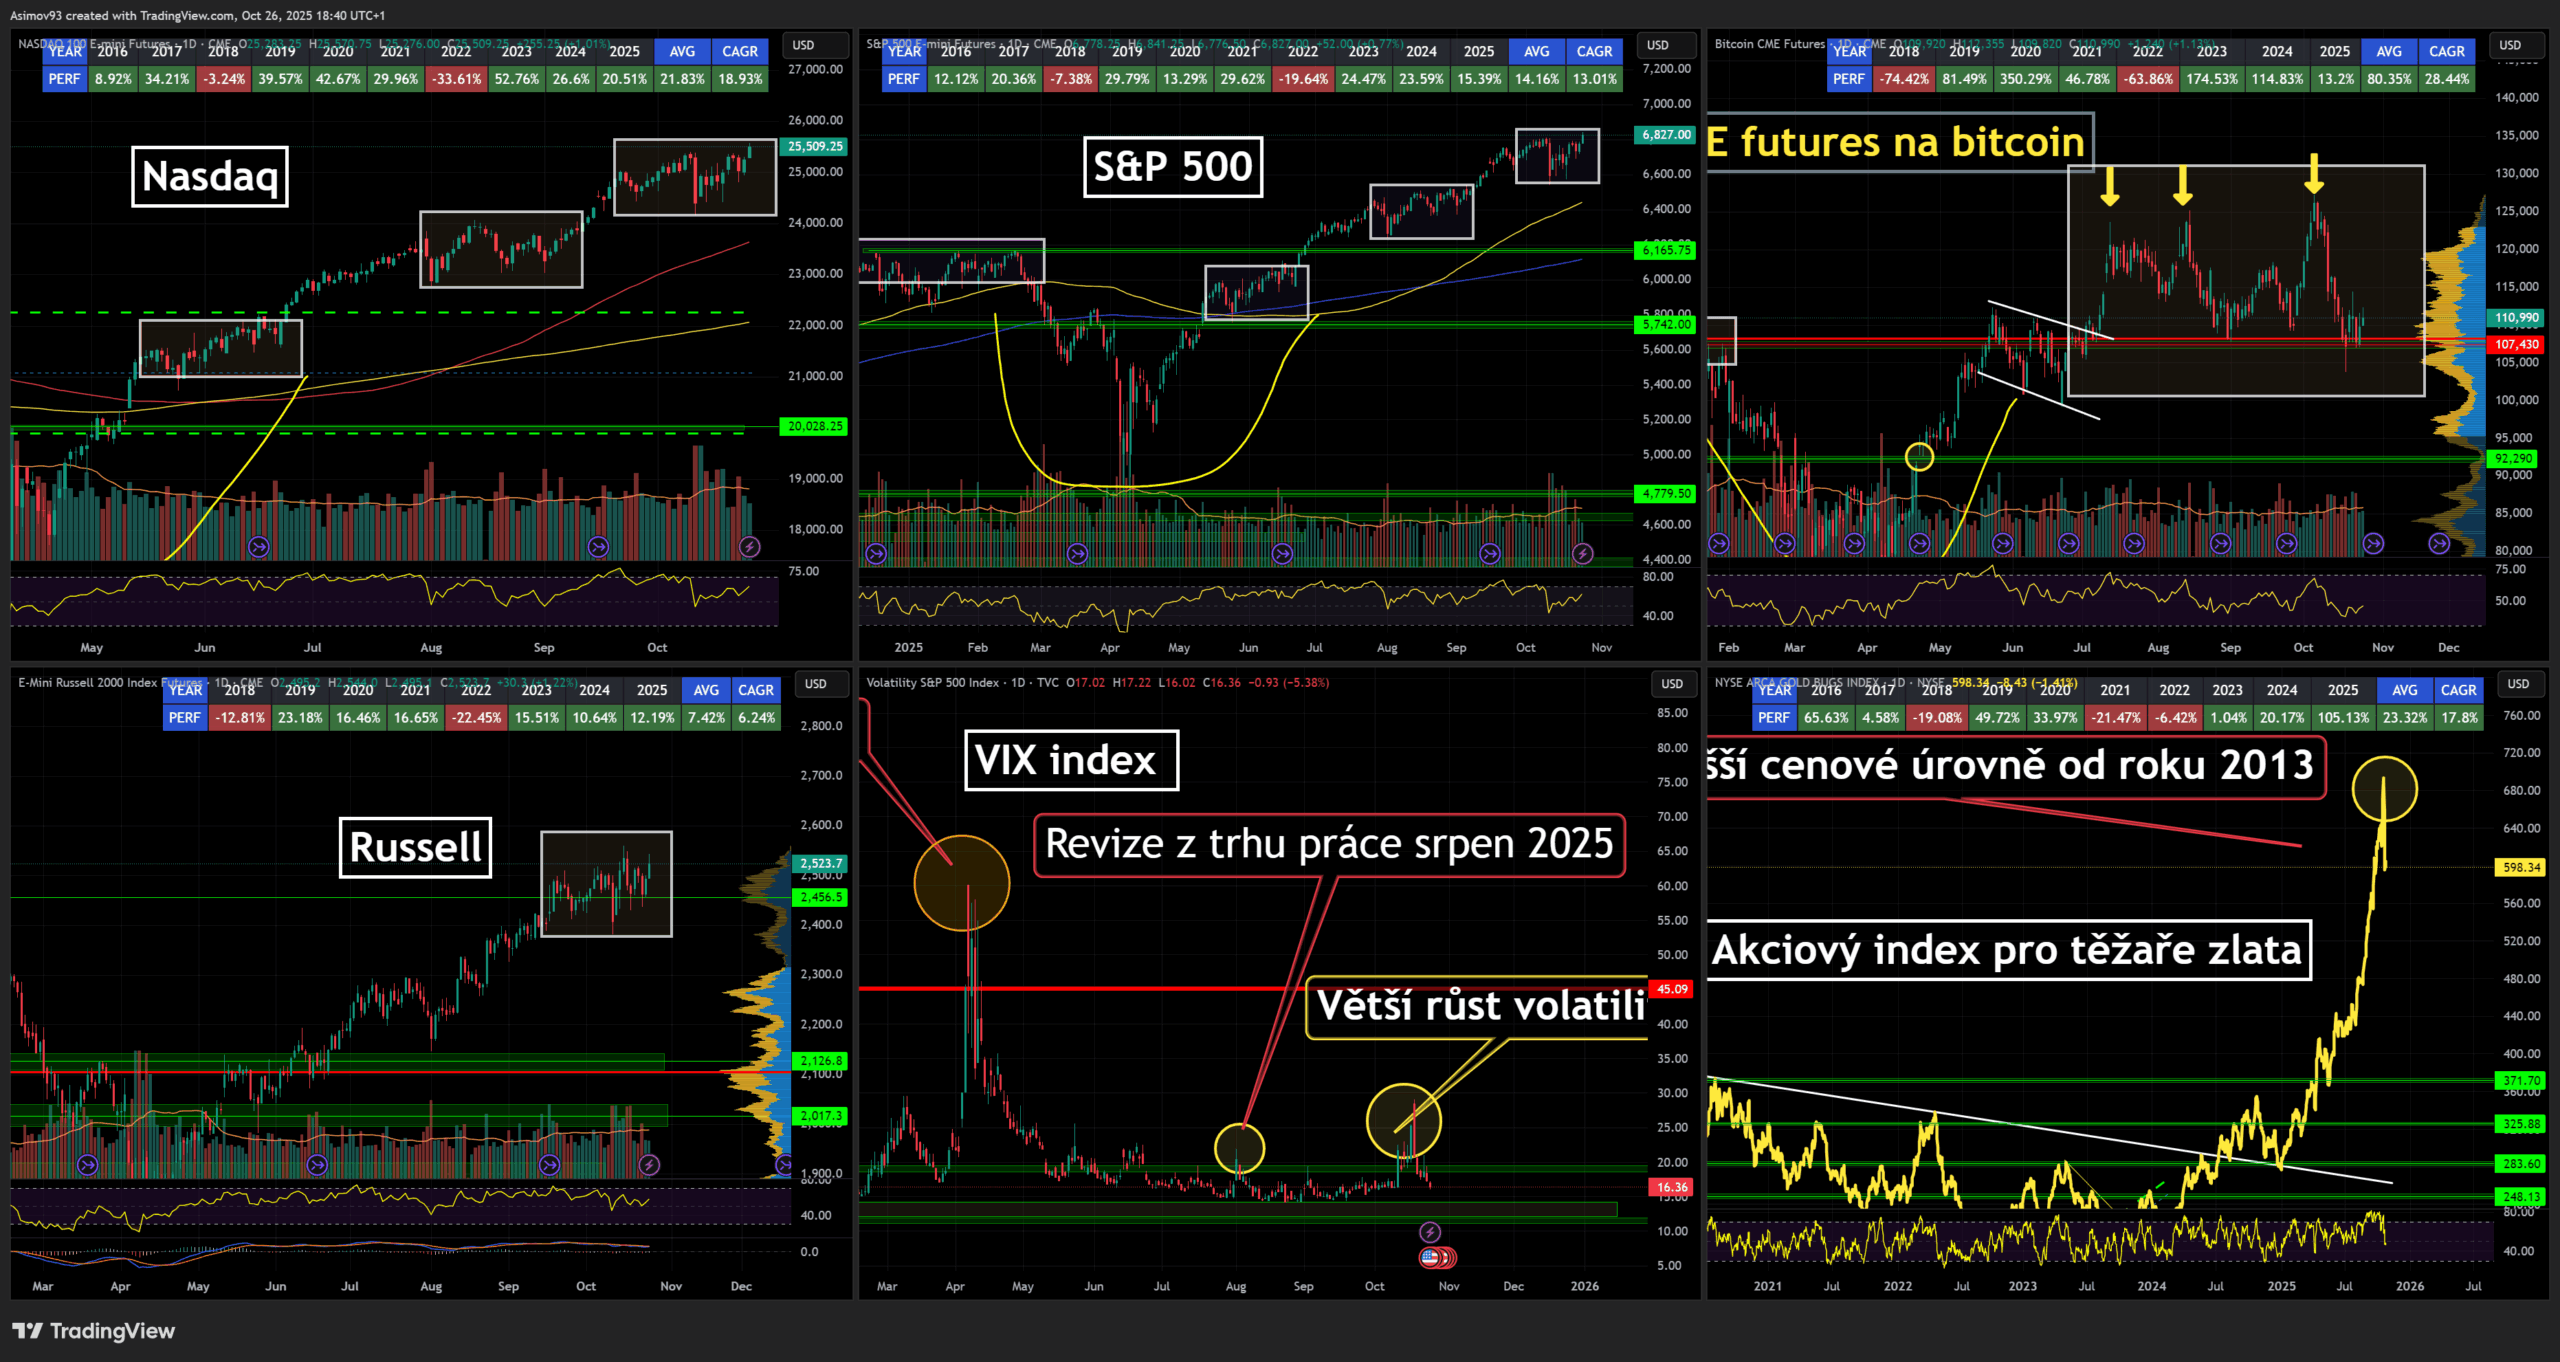Image resolution: width=2560 pixels, height=1362 pixels.
Task: Click the 350.29% cell in Bitcoin performance table
Action: click(x=2026, y=78)
